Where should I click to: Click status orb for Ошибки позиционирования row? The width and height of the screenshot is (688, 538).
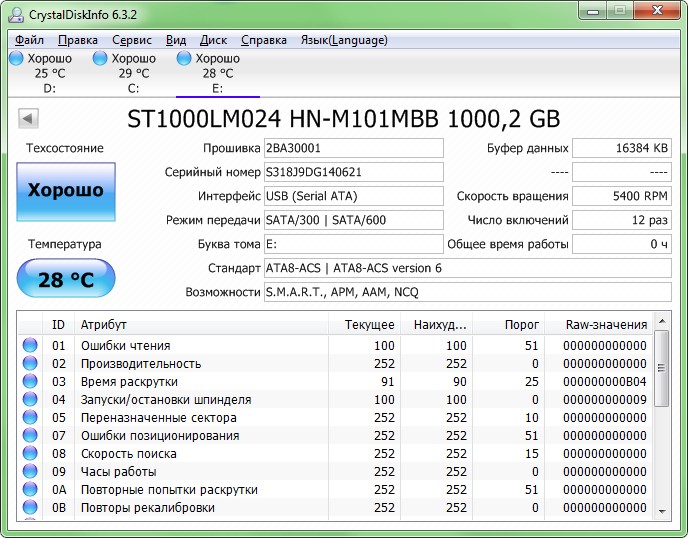pos(30,435)
